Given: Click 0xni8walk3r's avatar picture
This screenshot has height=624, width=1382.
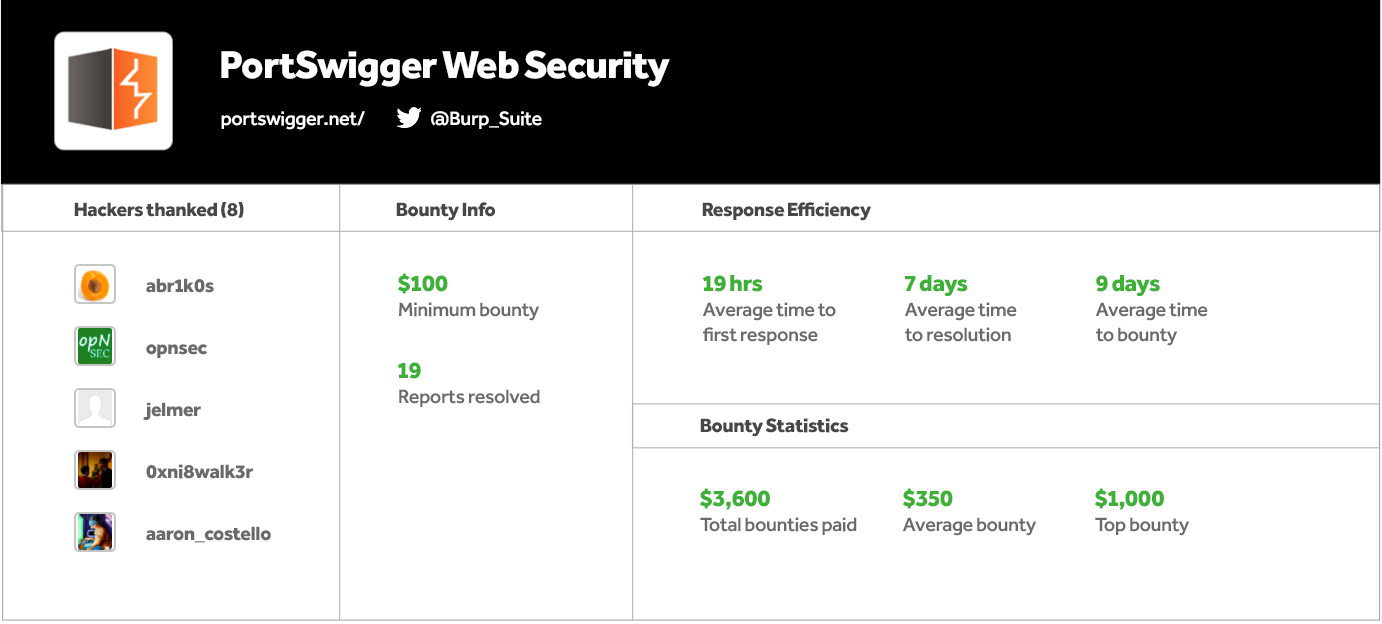Looking at the screenshot, I should coord(95,471).
